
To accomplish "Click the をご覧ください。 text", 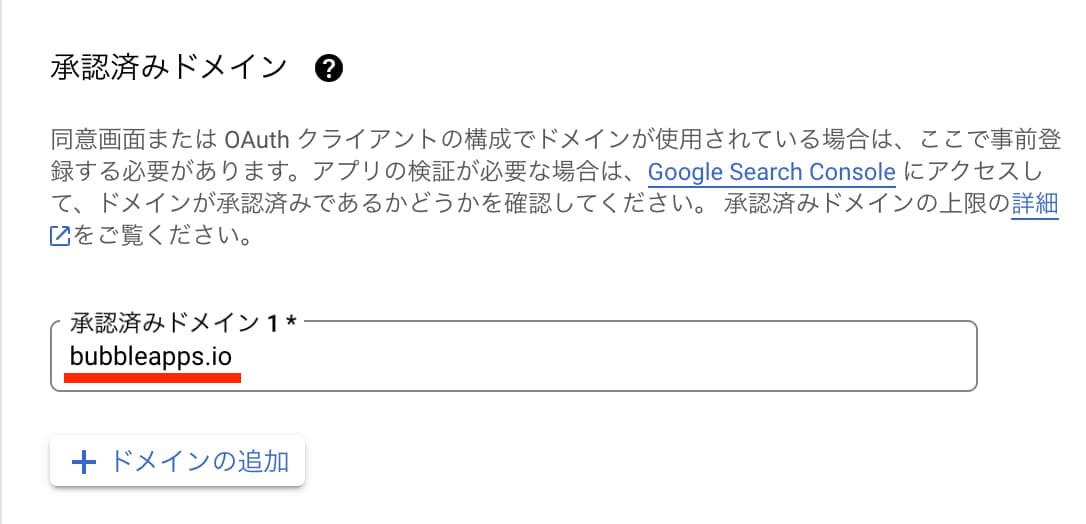I will tap(162, 237).
